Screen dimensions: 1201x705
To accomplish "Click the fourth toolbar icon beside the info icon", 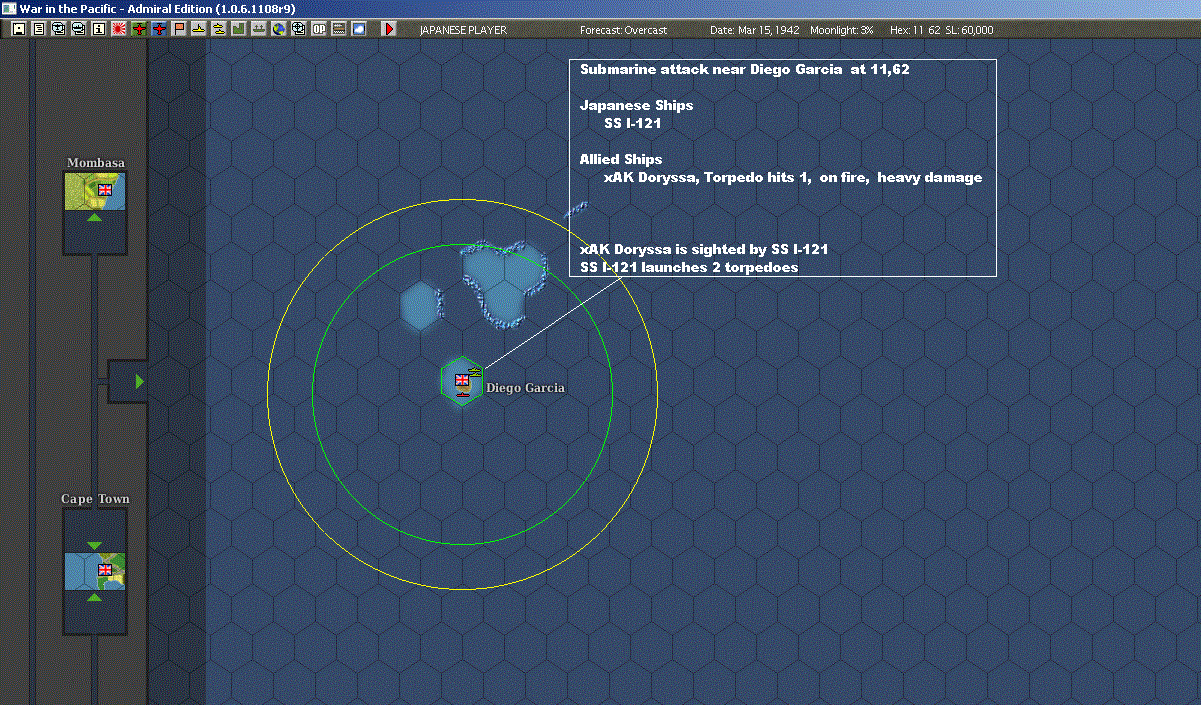I will coord(78,29).
